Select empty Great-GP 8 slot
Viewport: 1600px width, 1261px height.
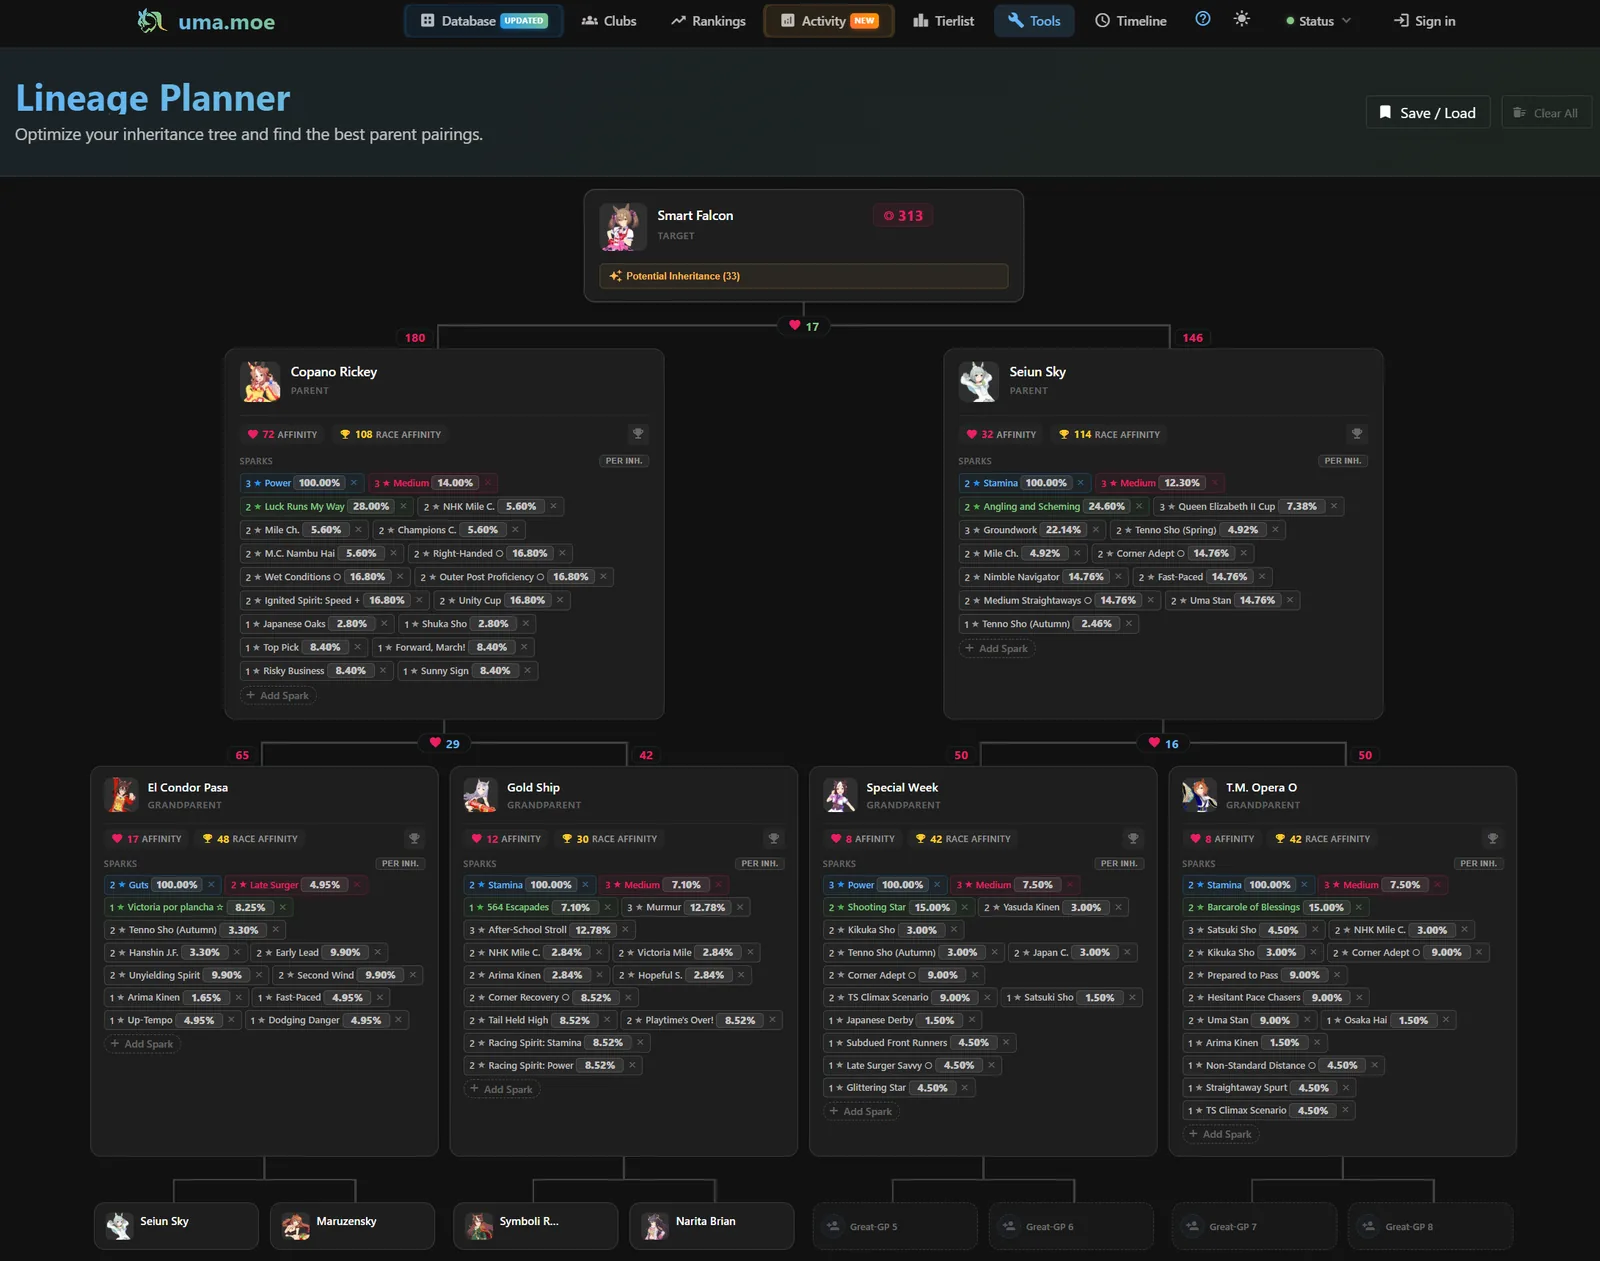(1430, 1226)
